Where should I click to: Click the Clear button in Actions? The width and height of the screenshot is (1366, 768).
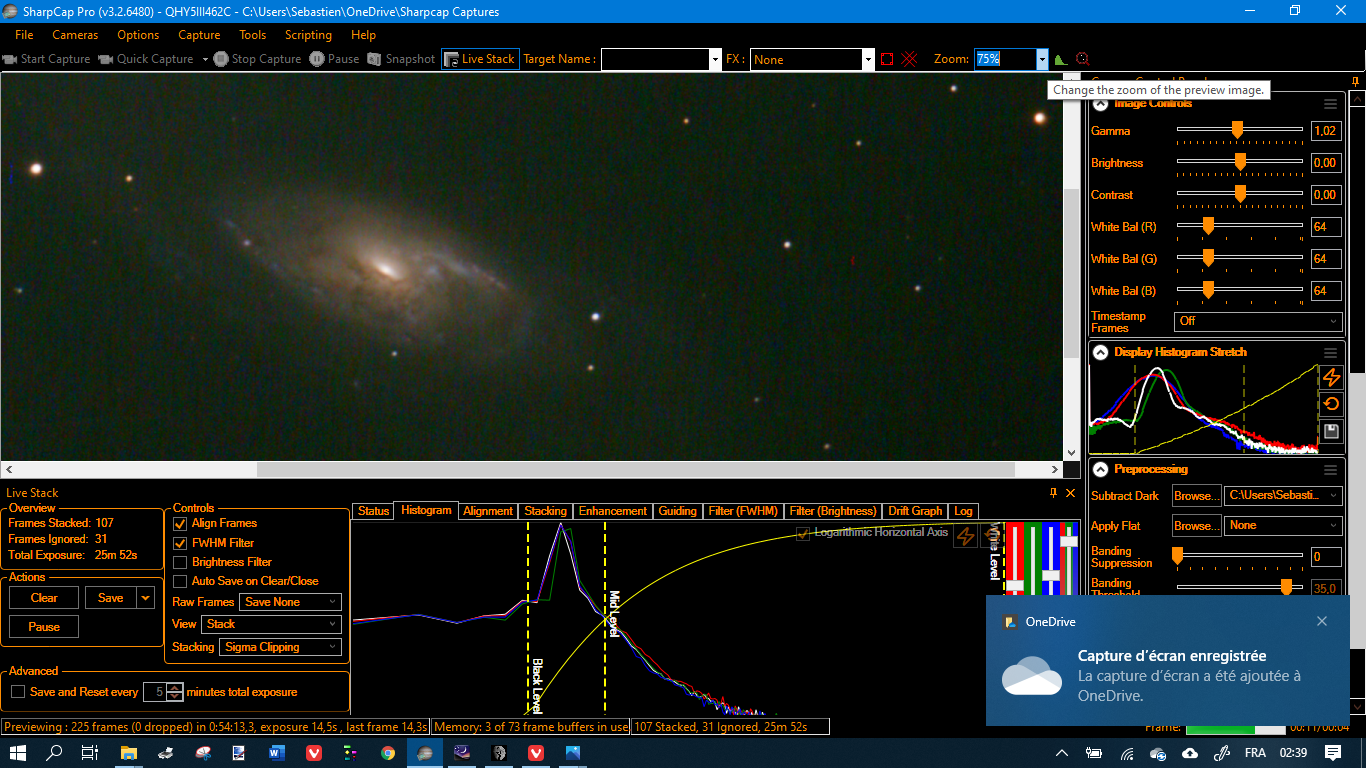coord(44,598)
